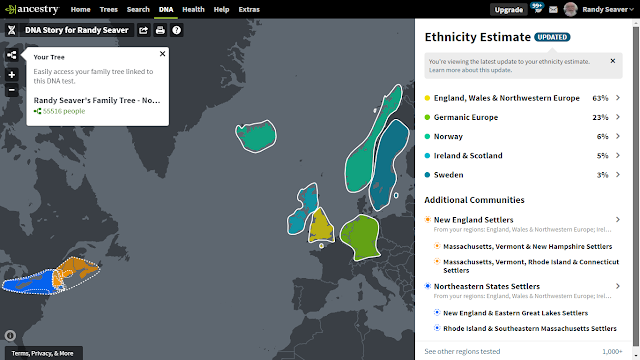This screenshot has width=640, height=360.
Task: Zoom in on the map
Action: [12, 75]
